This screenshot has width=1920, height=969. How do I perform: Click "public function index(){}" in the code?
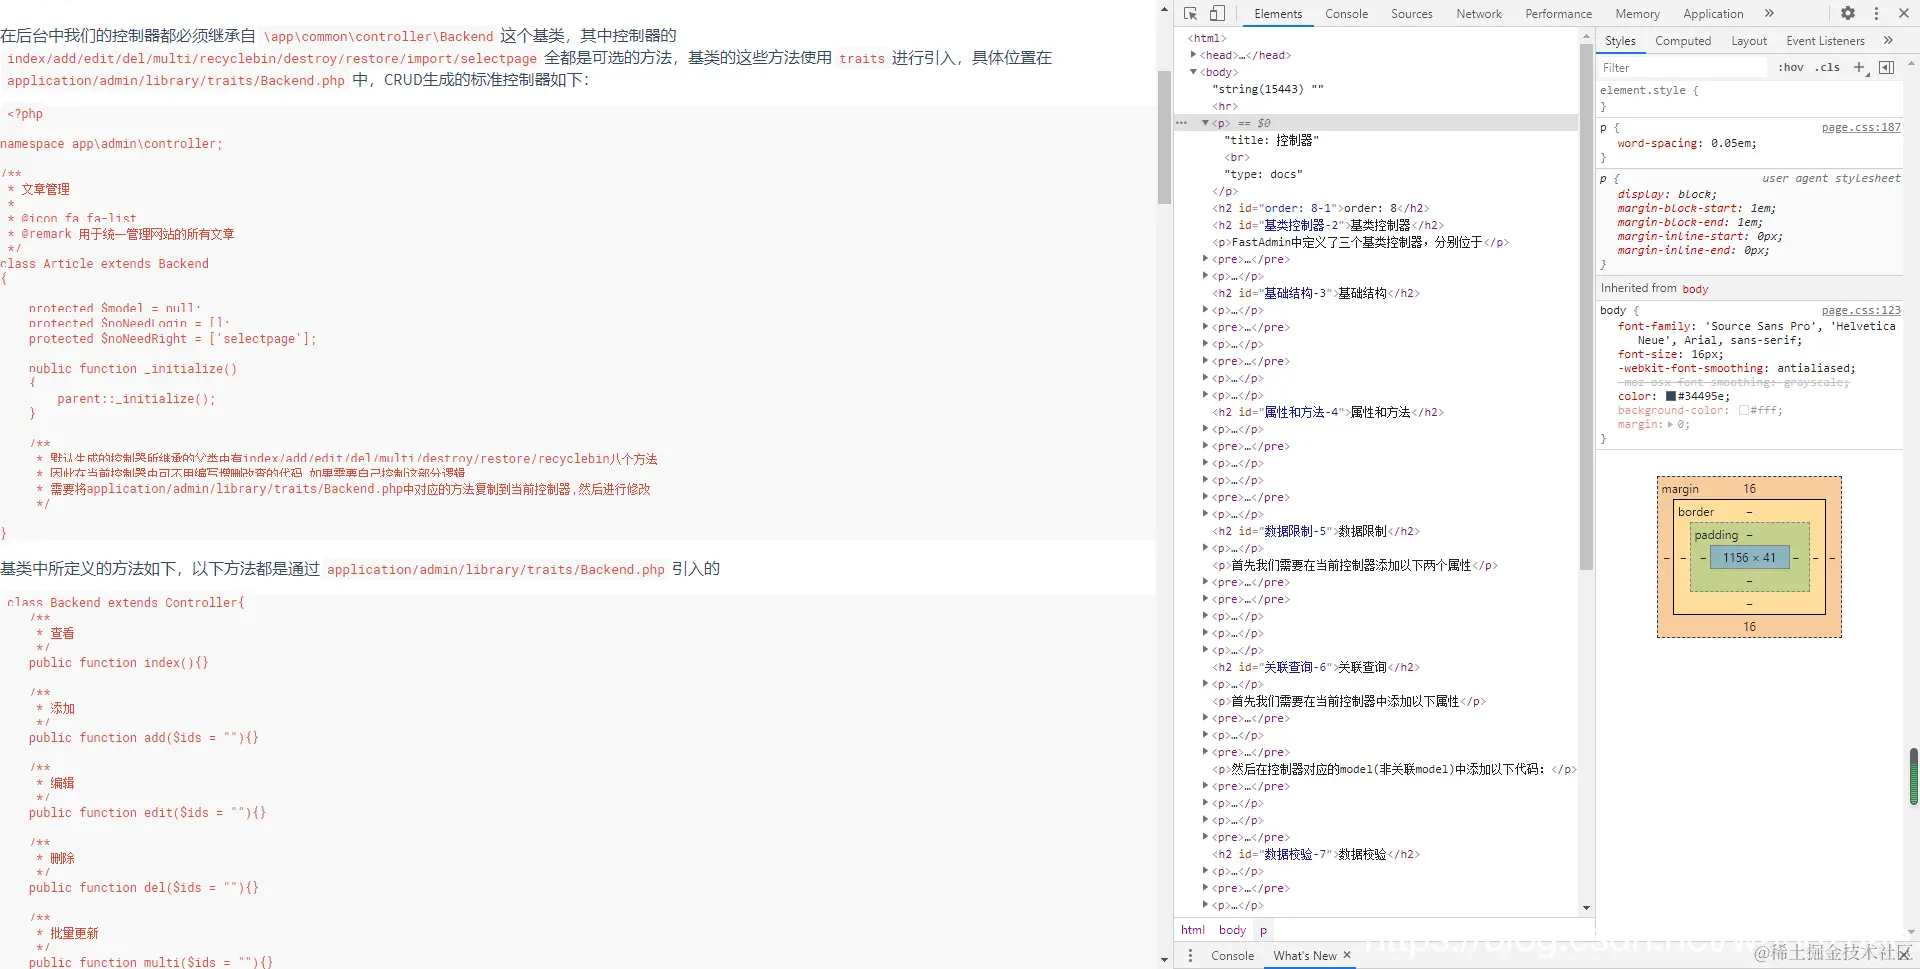tap(119, 663)
